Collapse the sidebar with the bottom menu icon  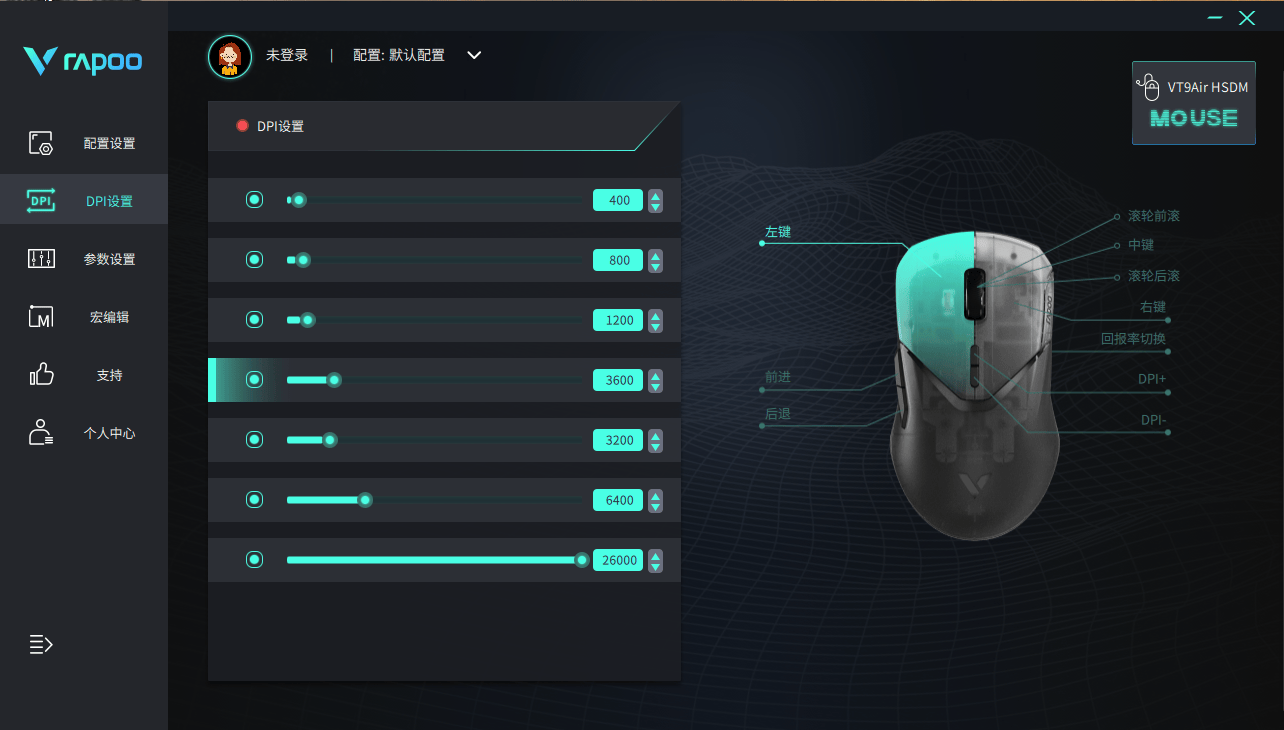[x=41, y=645]
